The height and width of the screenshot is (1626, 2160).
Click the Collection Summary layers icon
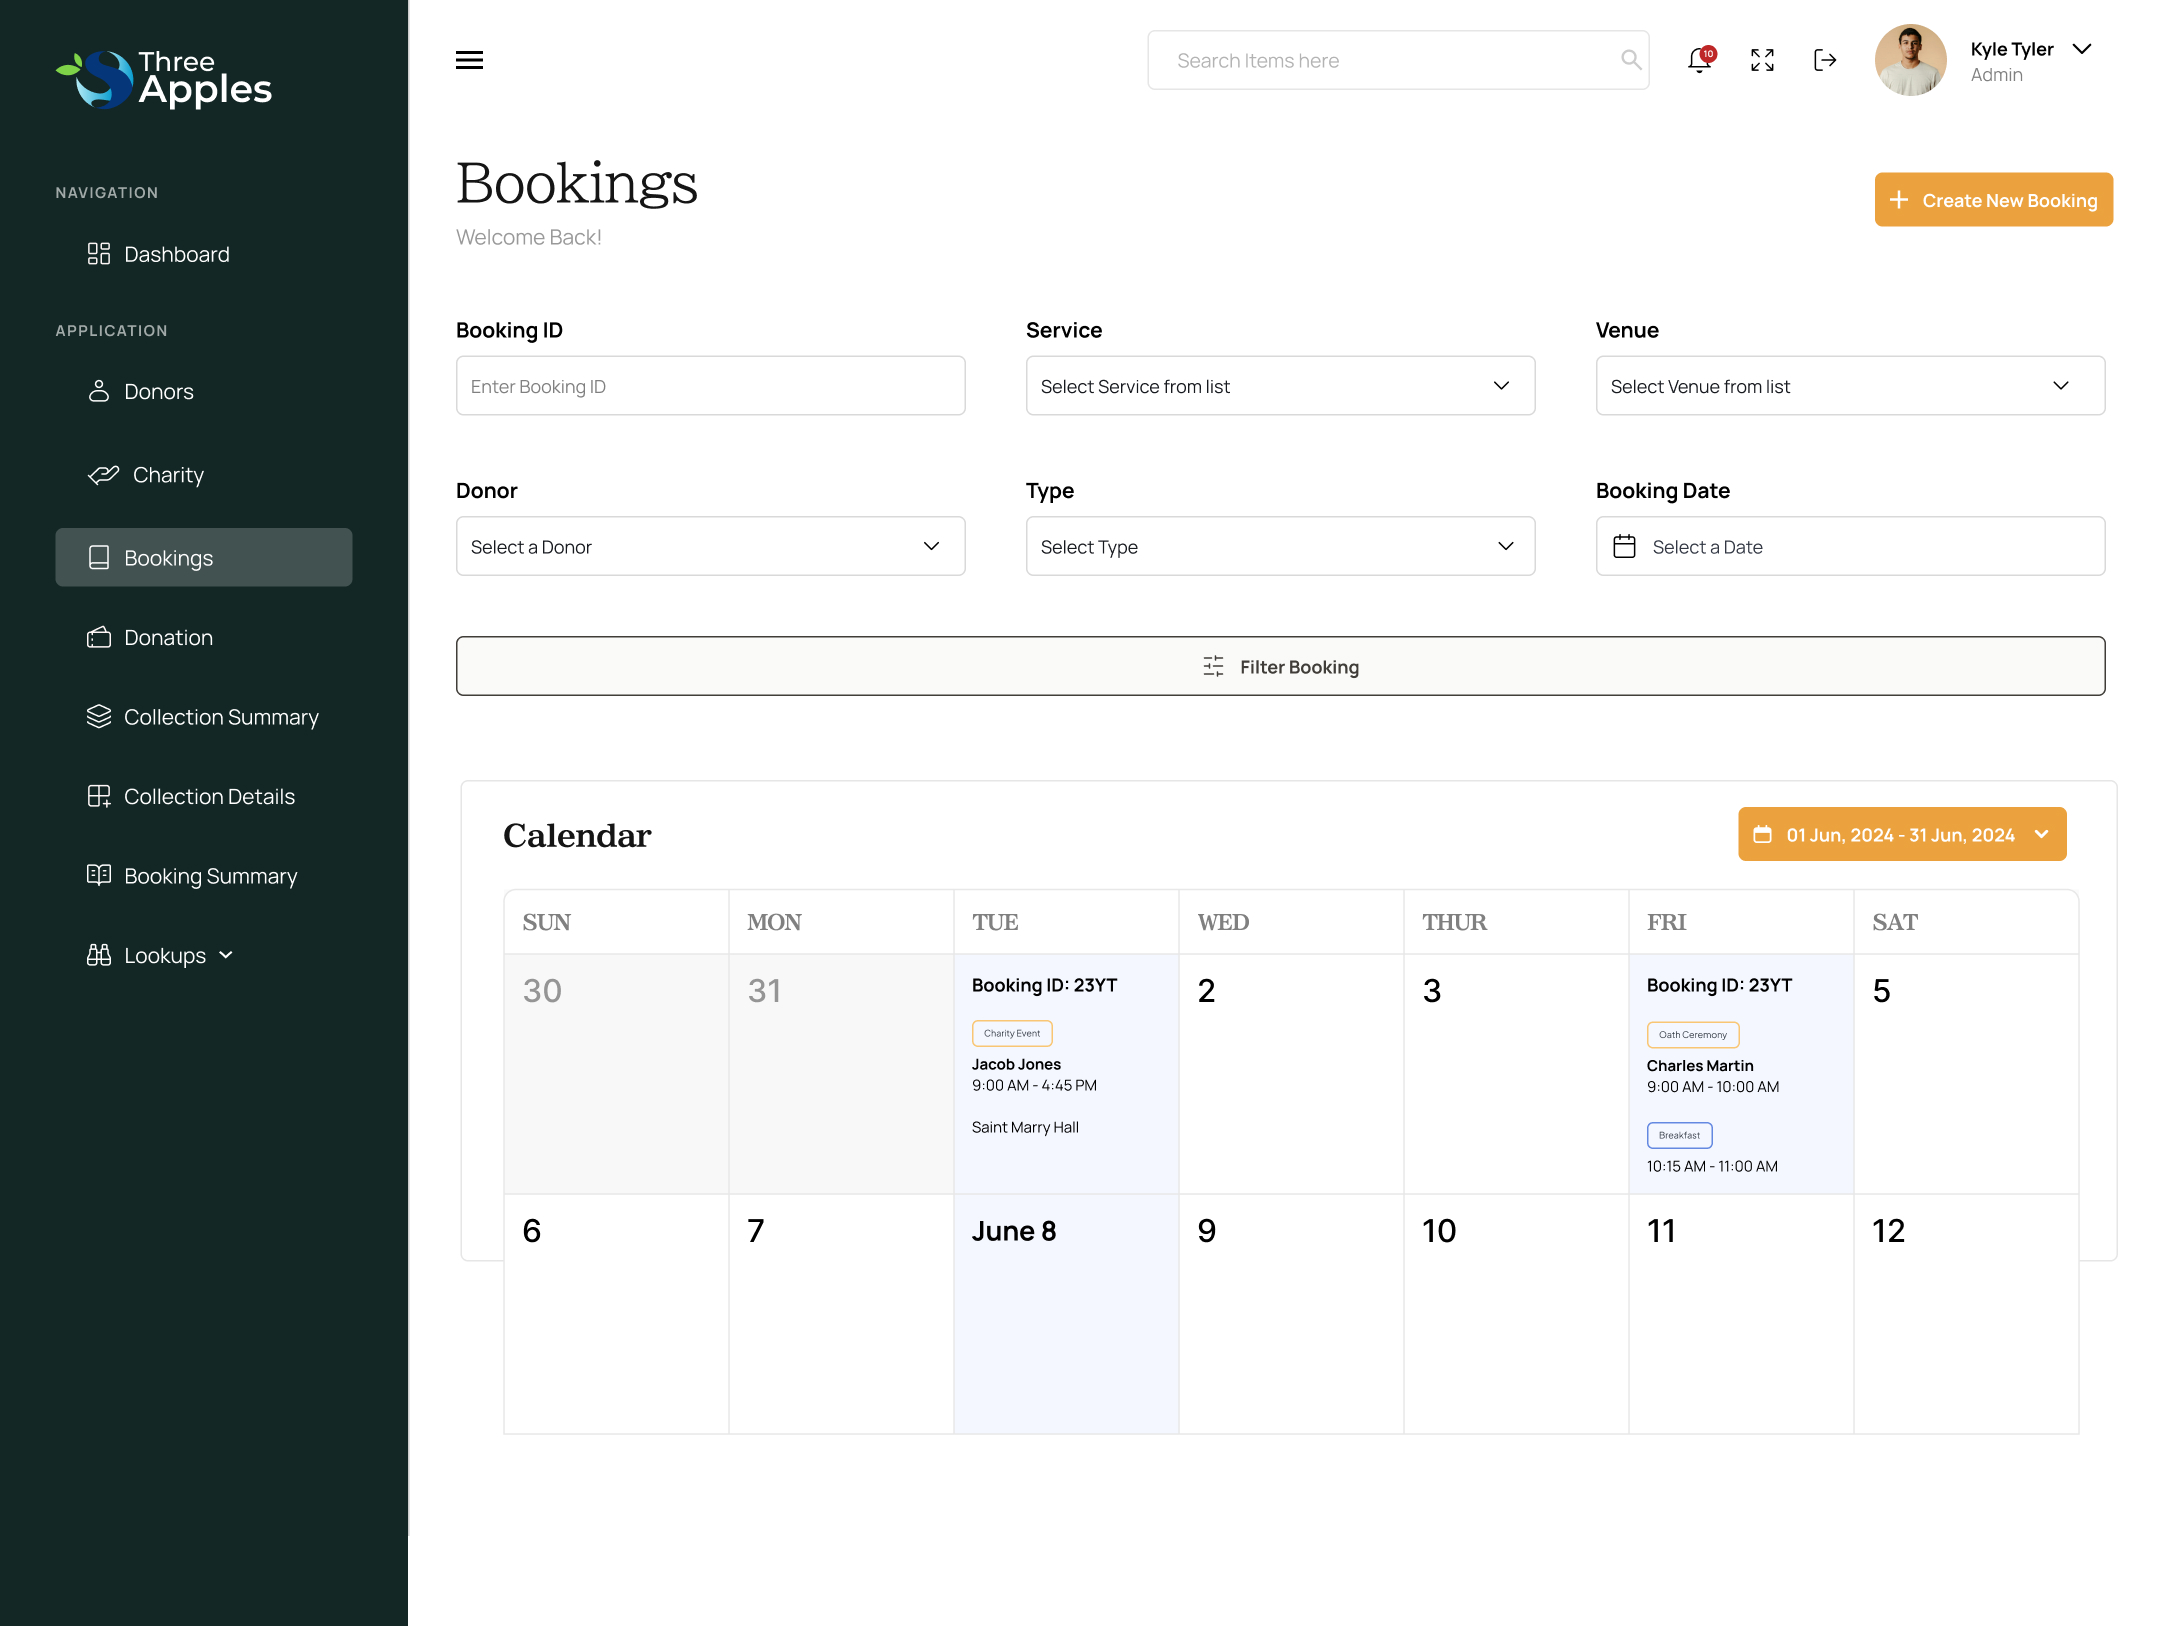tap(99, 717)
